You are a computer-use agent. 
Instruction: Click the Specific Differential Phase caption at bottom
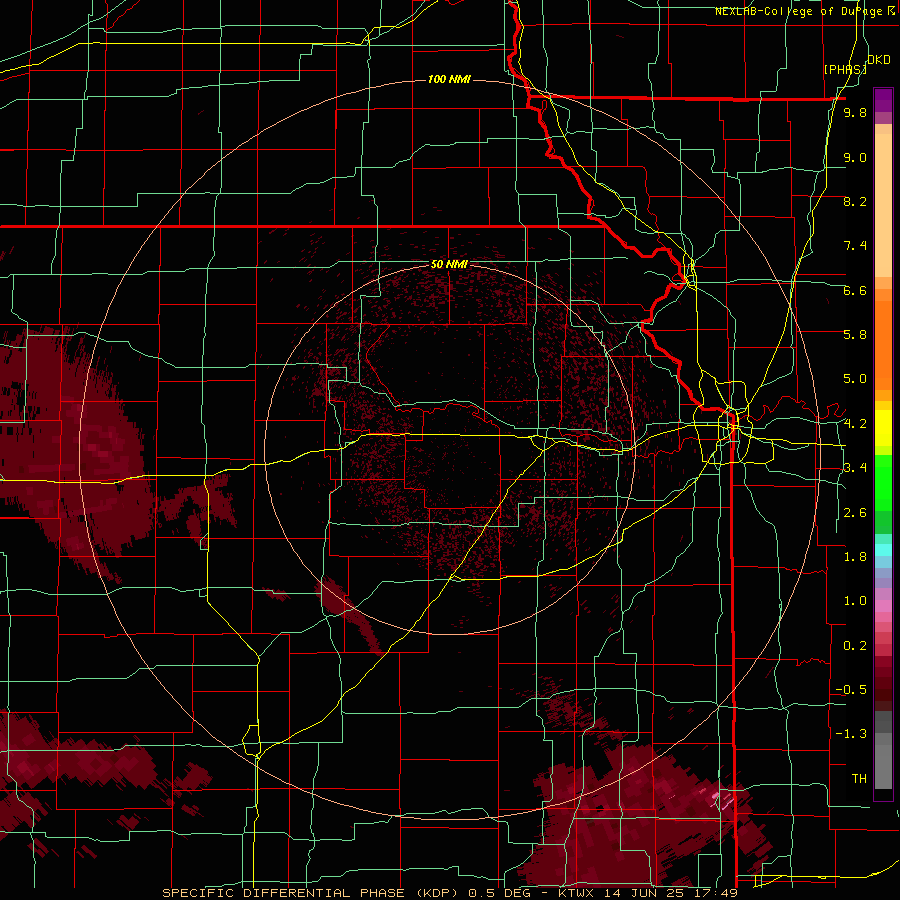tap(449, 893)
